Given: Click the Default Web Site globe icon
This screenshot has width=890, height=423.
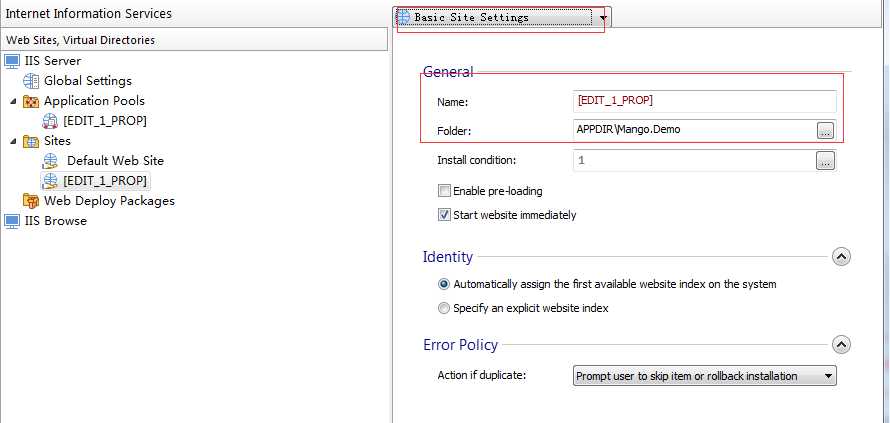Looking at the screenshot, I should pyautogui.click(x=50, y=161).
